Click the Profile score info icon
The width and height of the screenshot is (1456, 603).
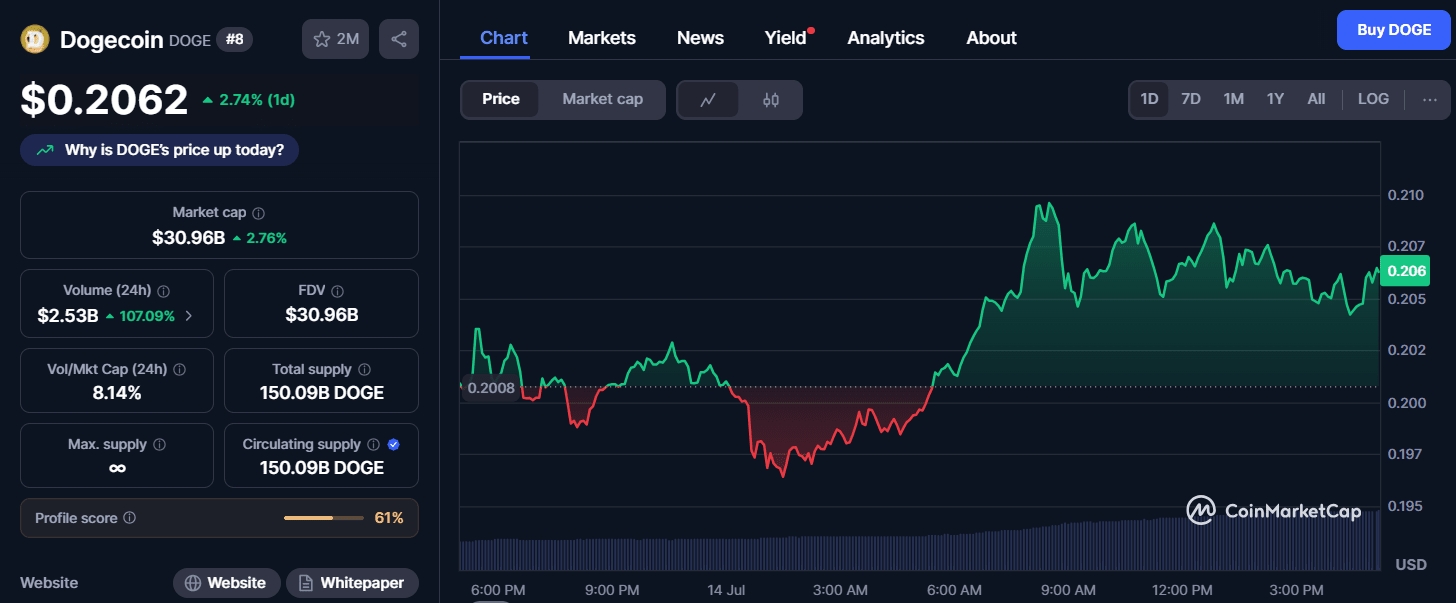(x=129, y=518)
